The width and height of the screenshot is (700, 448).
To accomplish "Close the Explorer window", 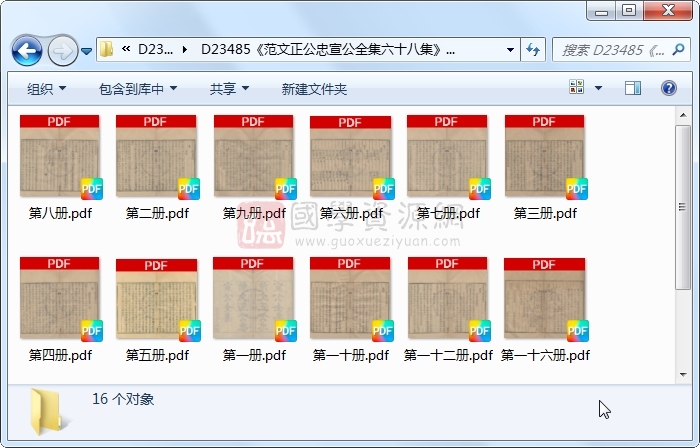I will [x=668, y=11].
